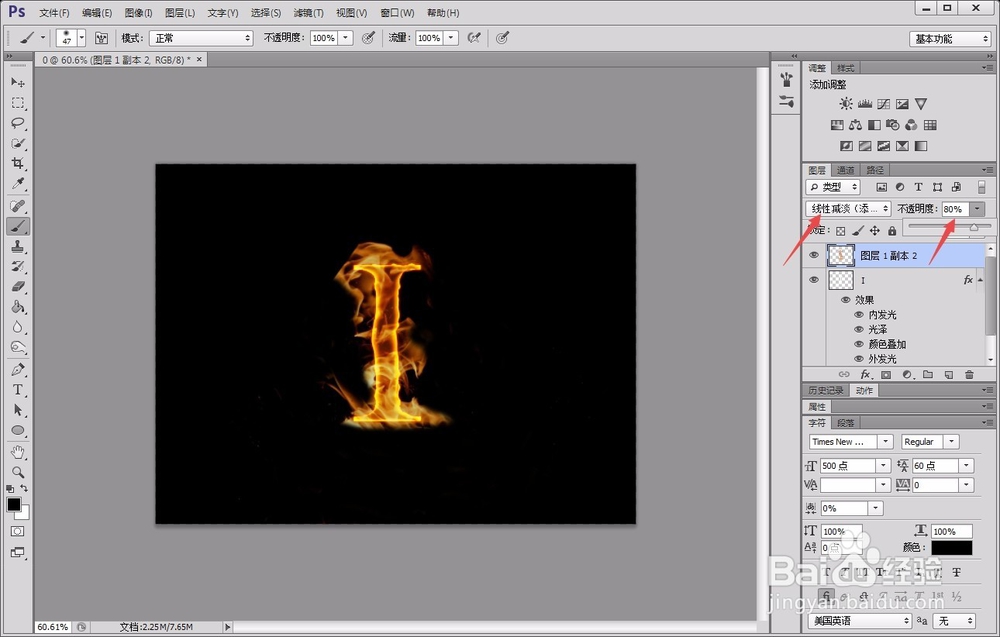The width and height of the screenshot is (1000, 637).
Task: Select the Pen tool
Action: [18, 369]
